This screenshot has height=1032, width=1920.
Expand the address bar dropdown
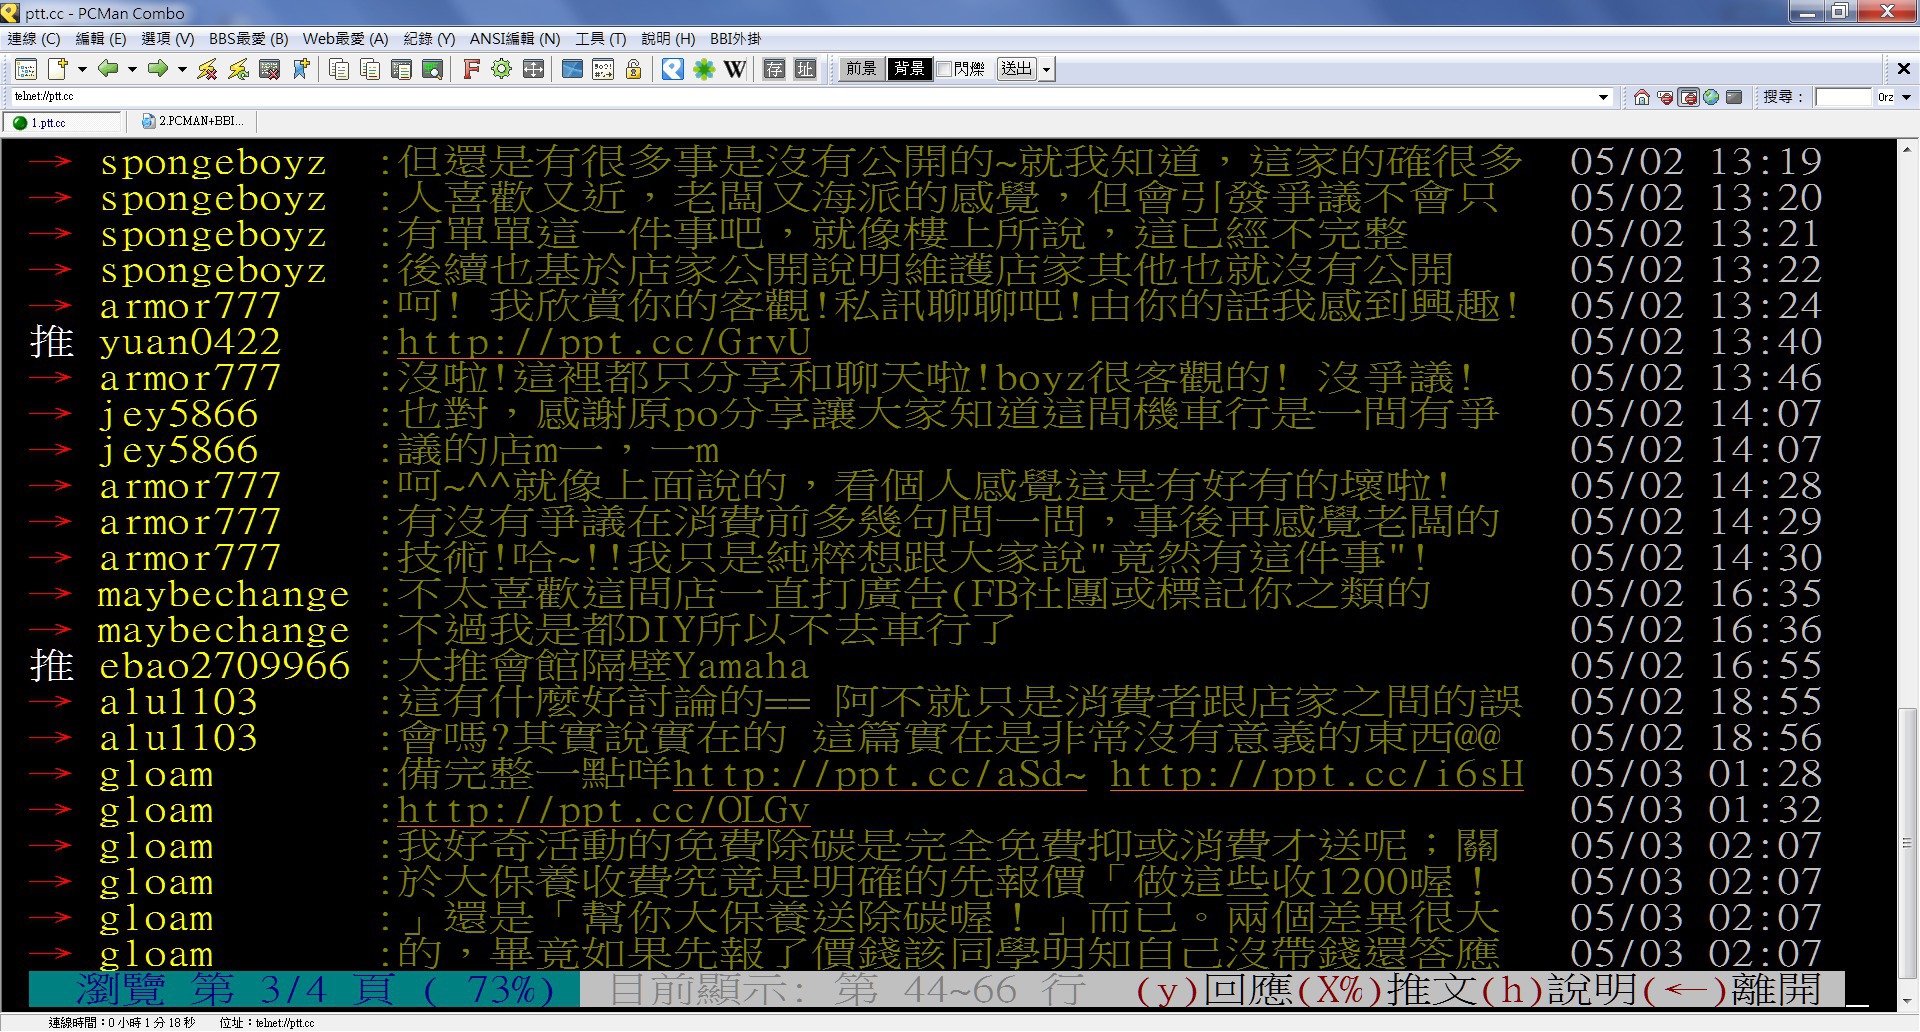(x=1604, y=97)
